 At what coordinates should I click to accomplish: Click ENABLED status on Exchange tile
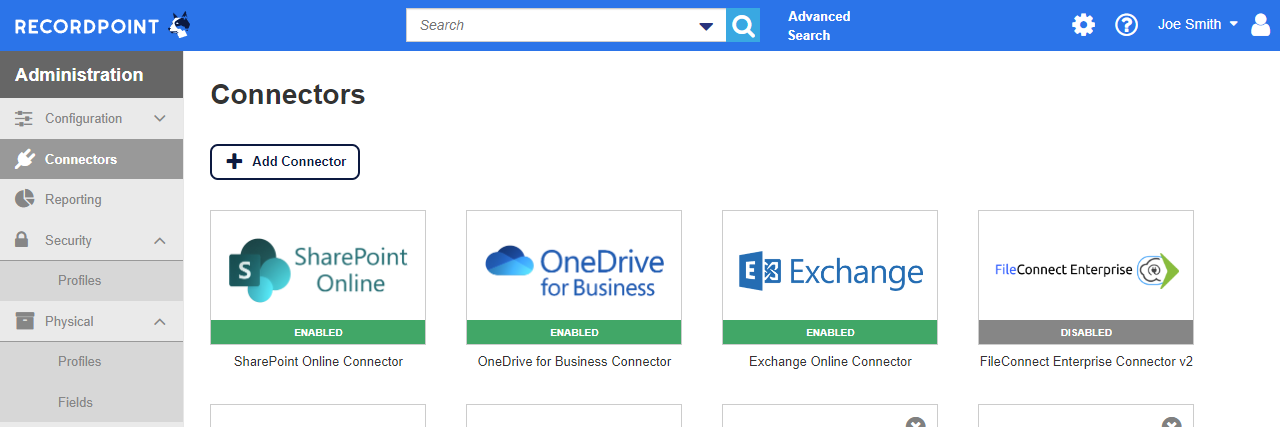(830, 333)
